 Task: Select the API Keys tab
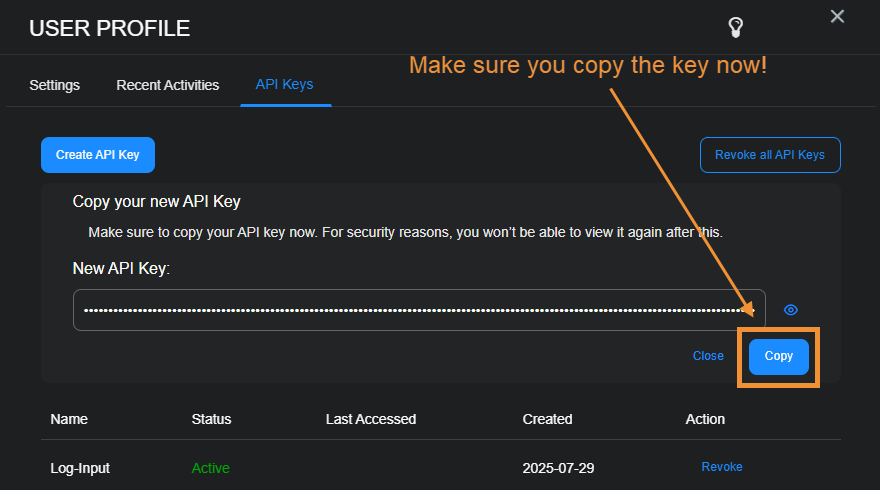click(x=285, y=85)
